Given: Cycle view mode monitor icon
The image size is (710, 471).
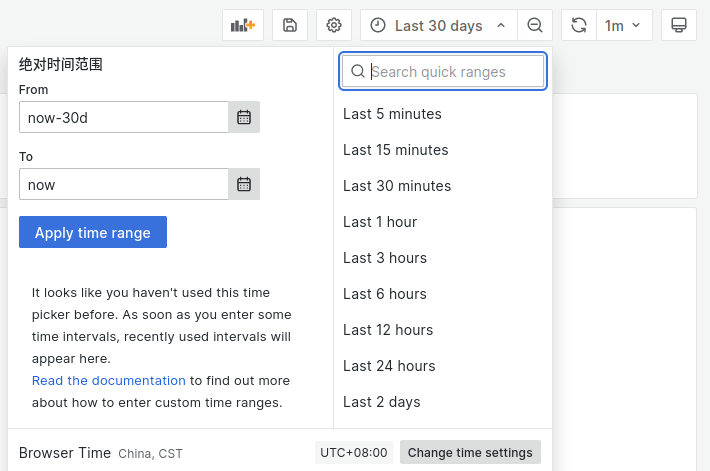Looking at the screenshot, I should click(679, 25).
